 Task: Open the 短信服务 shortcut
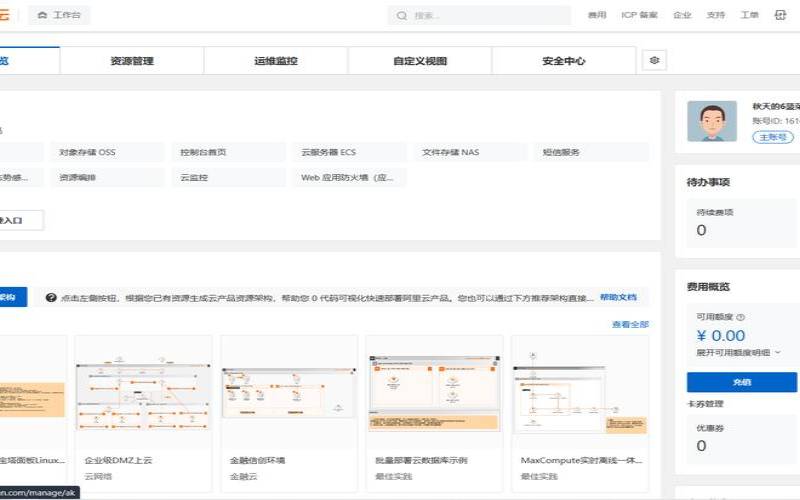point(591,152)
